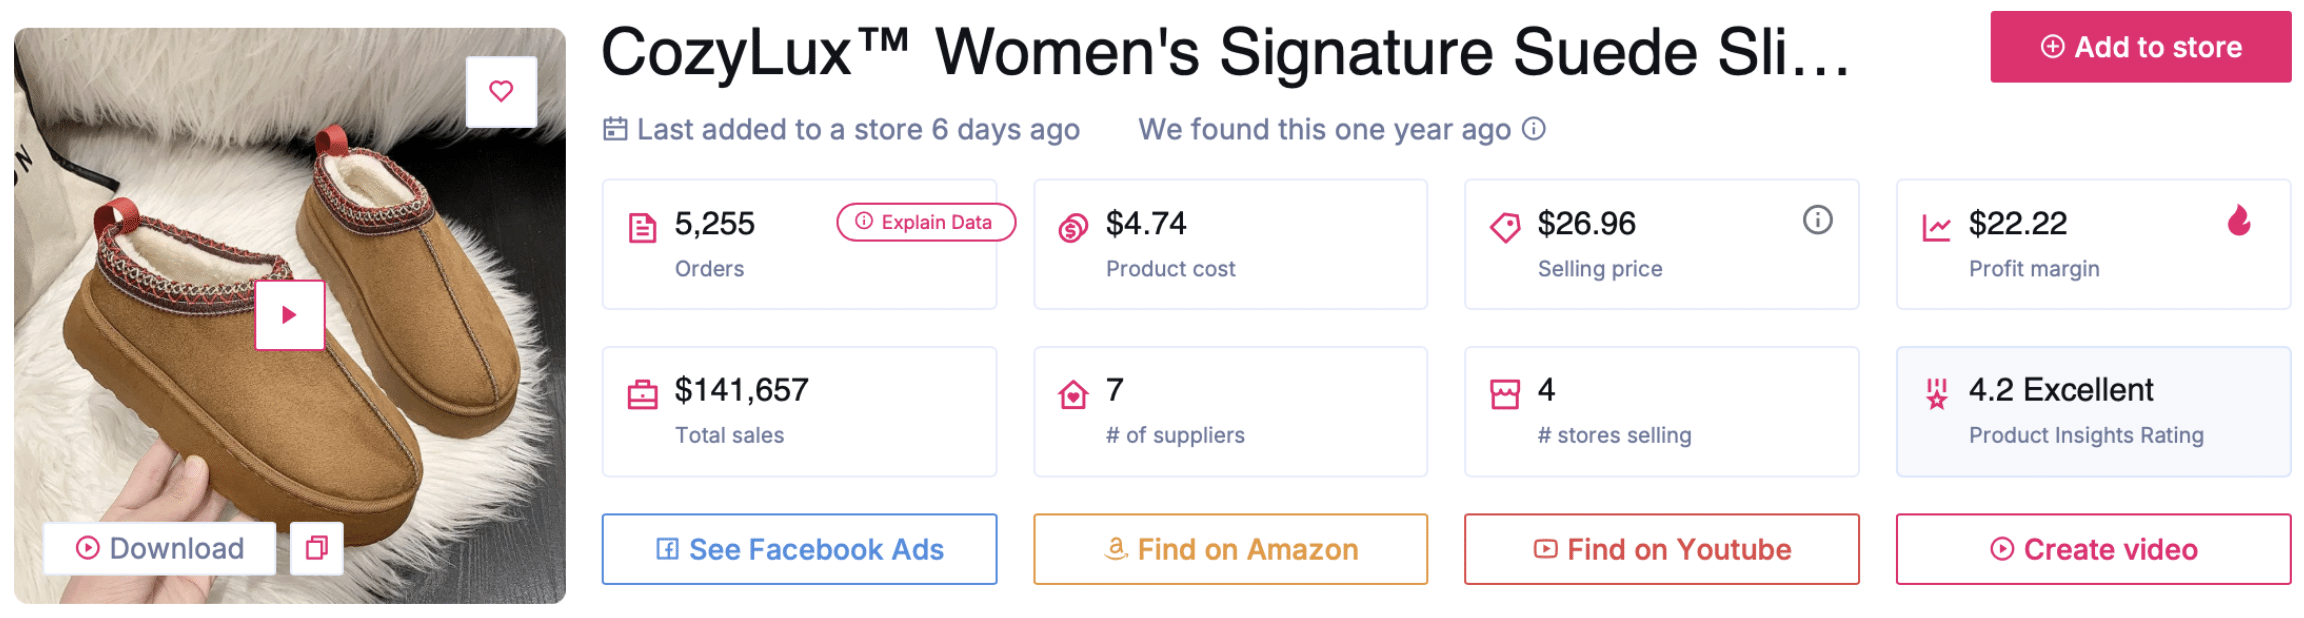Screen dimensions: 2304x618
Task: Play the product video preview
Action: point(289,315)
